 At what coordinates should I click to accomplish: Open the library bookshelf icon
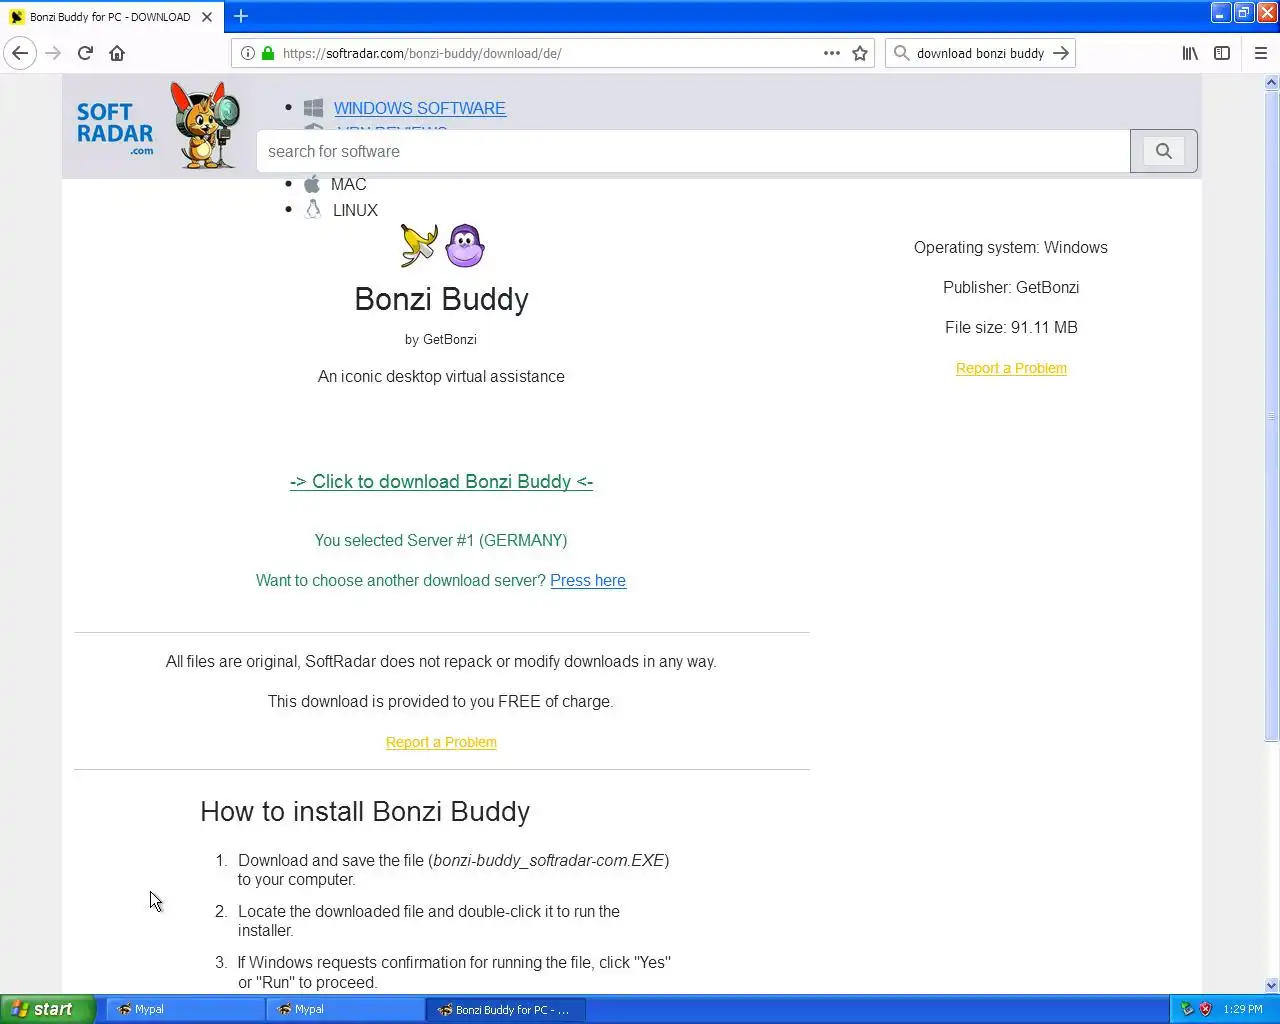coord(1190,53)
